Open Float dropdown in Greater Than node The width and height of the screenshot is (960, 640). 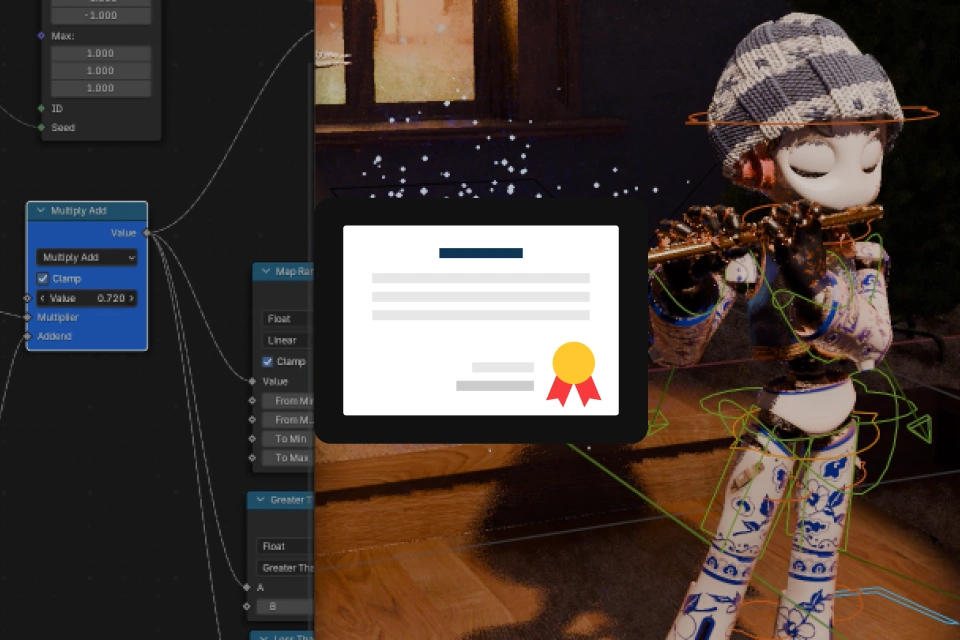tap(285, 546)
